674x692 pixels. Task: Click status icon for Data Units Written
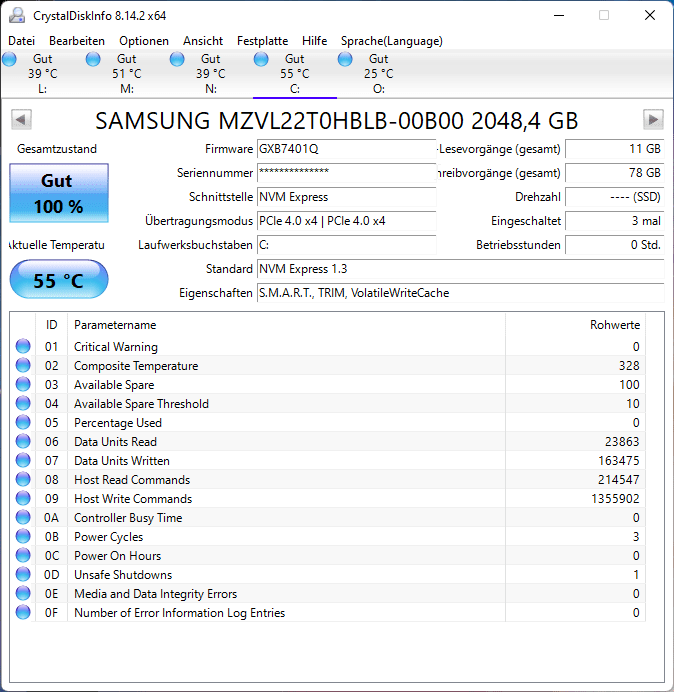23,460
